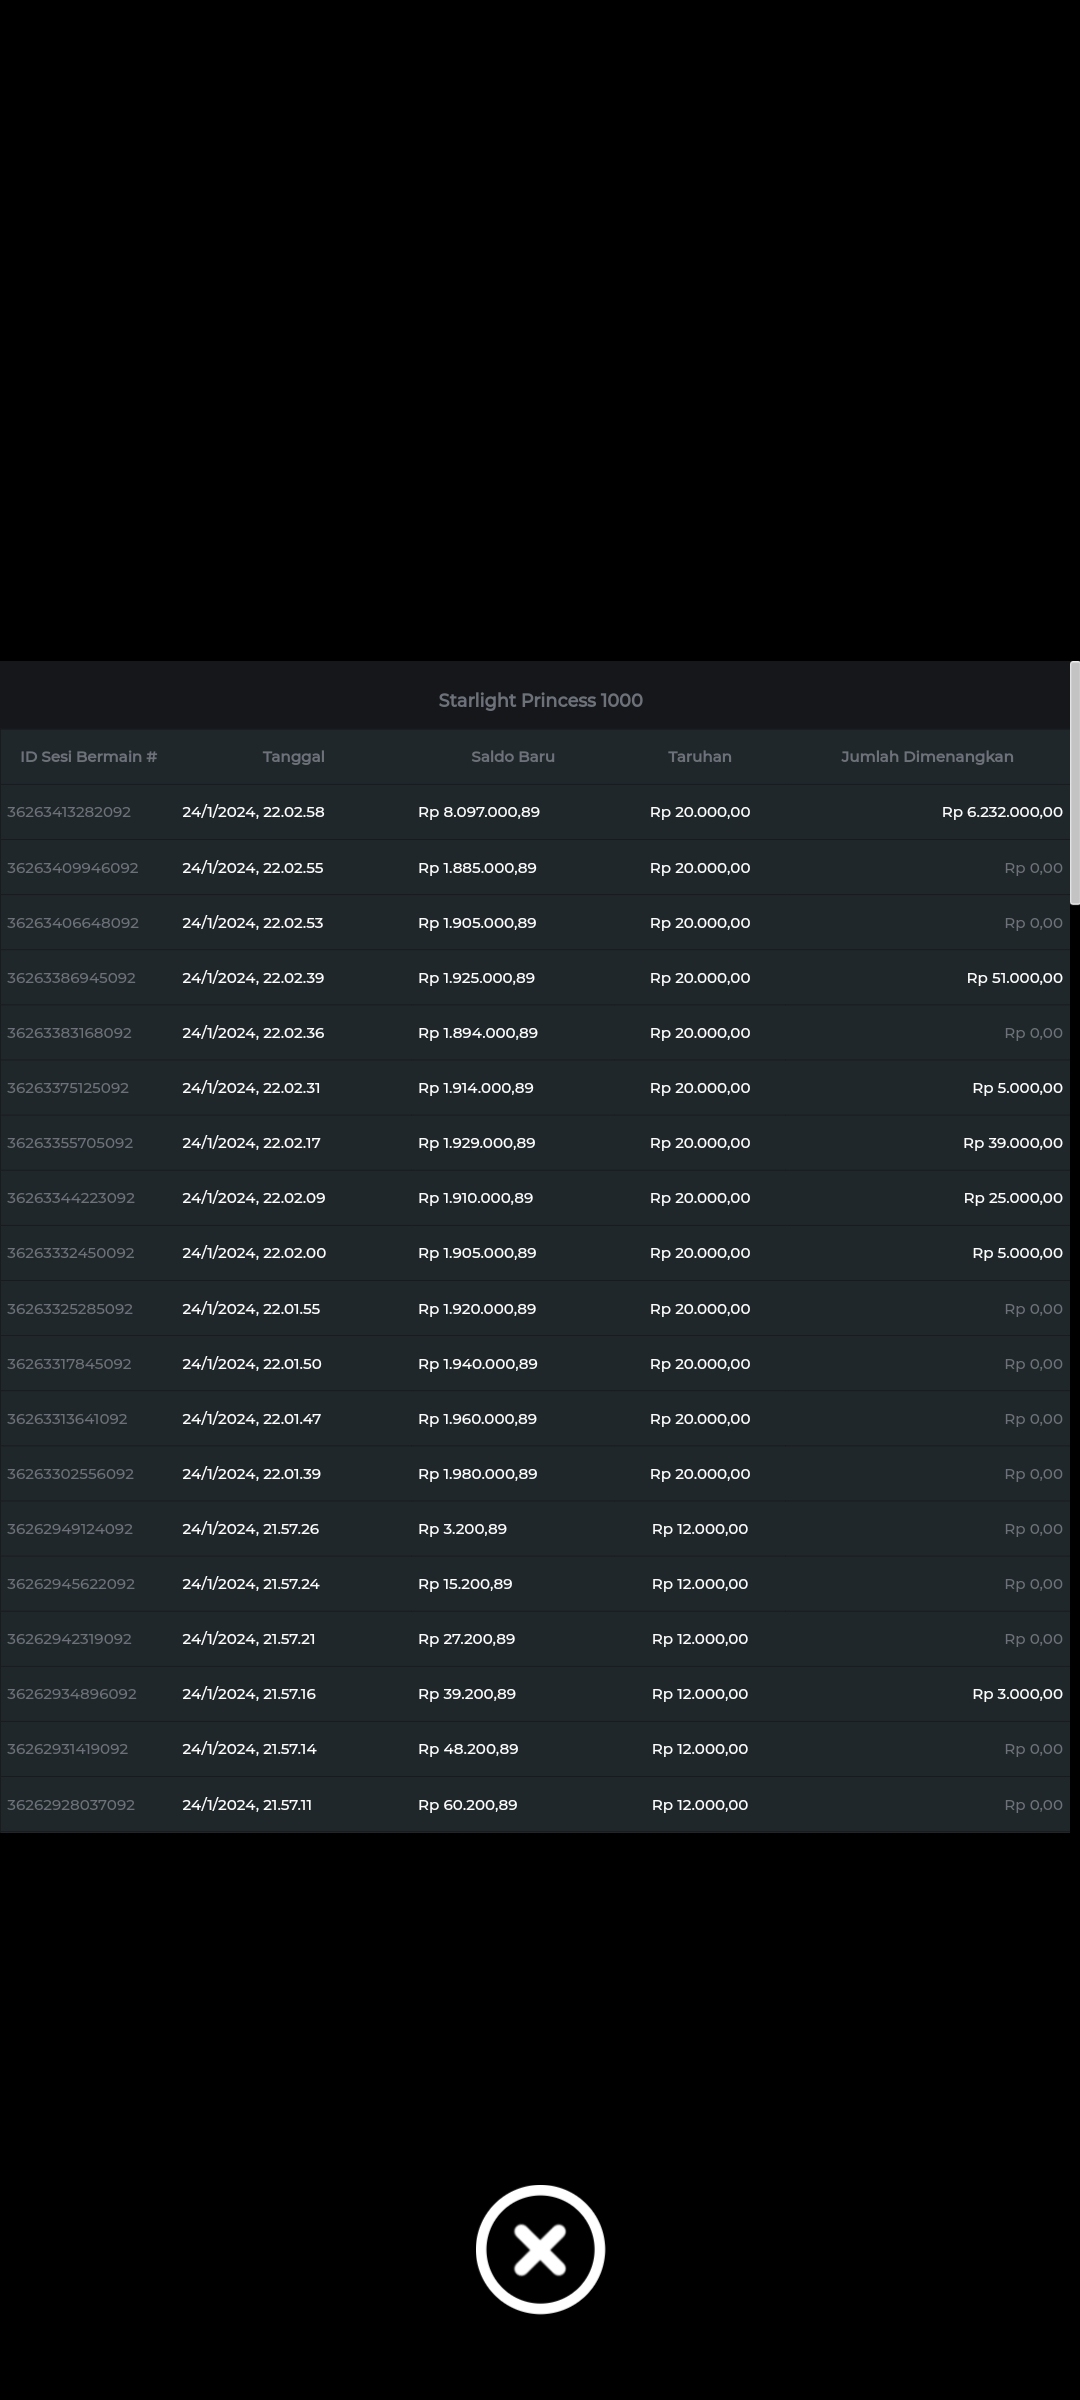Click the Jumlah Dimenangkan column header

[927, 757]
